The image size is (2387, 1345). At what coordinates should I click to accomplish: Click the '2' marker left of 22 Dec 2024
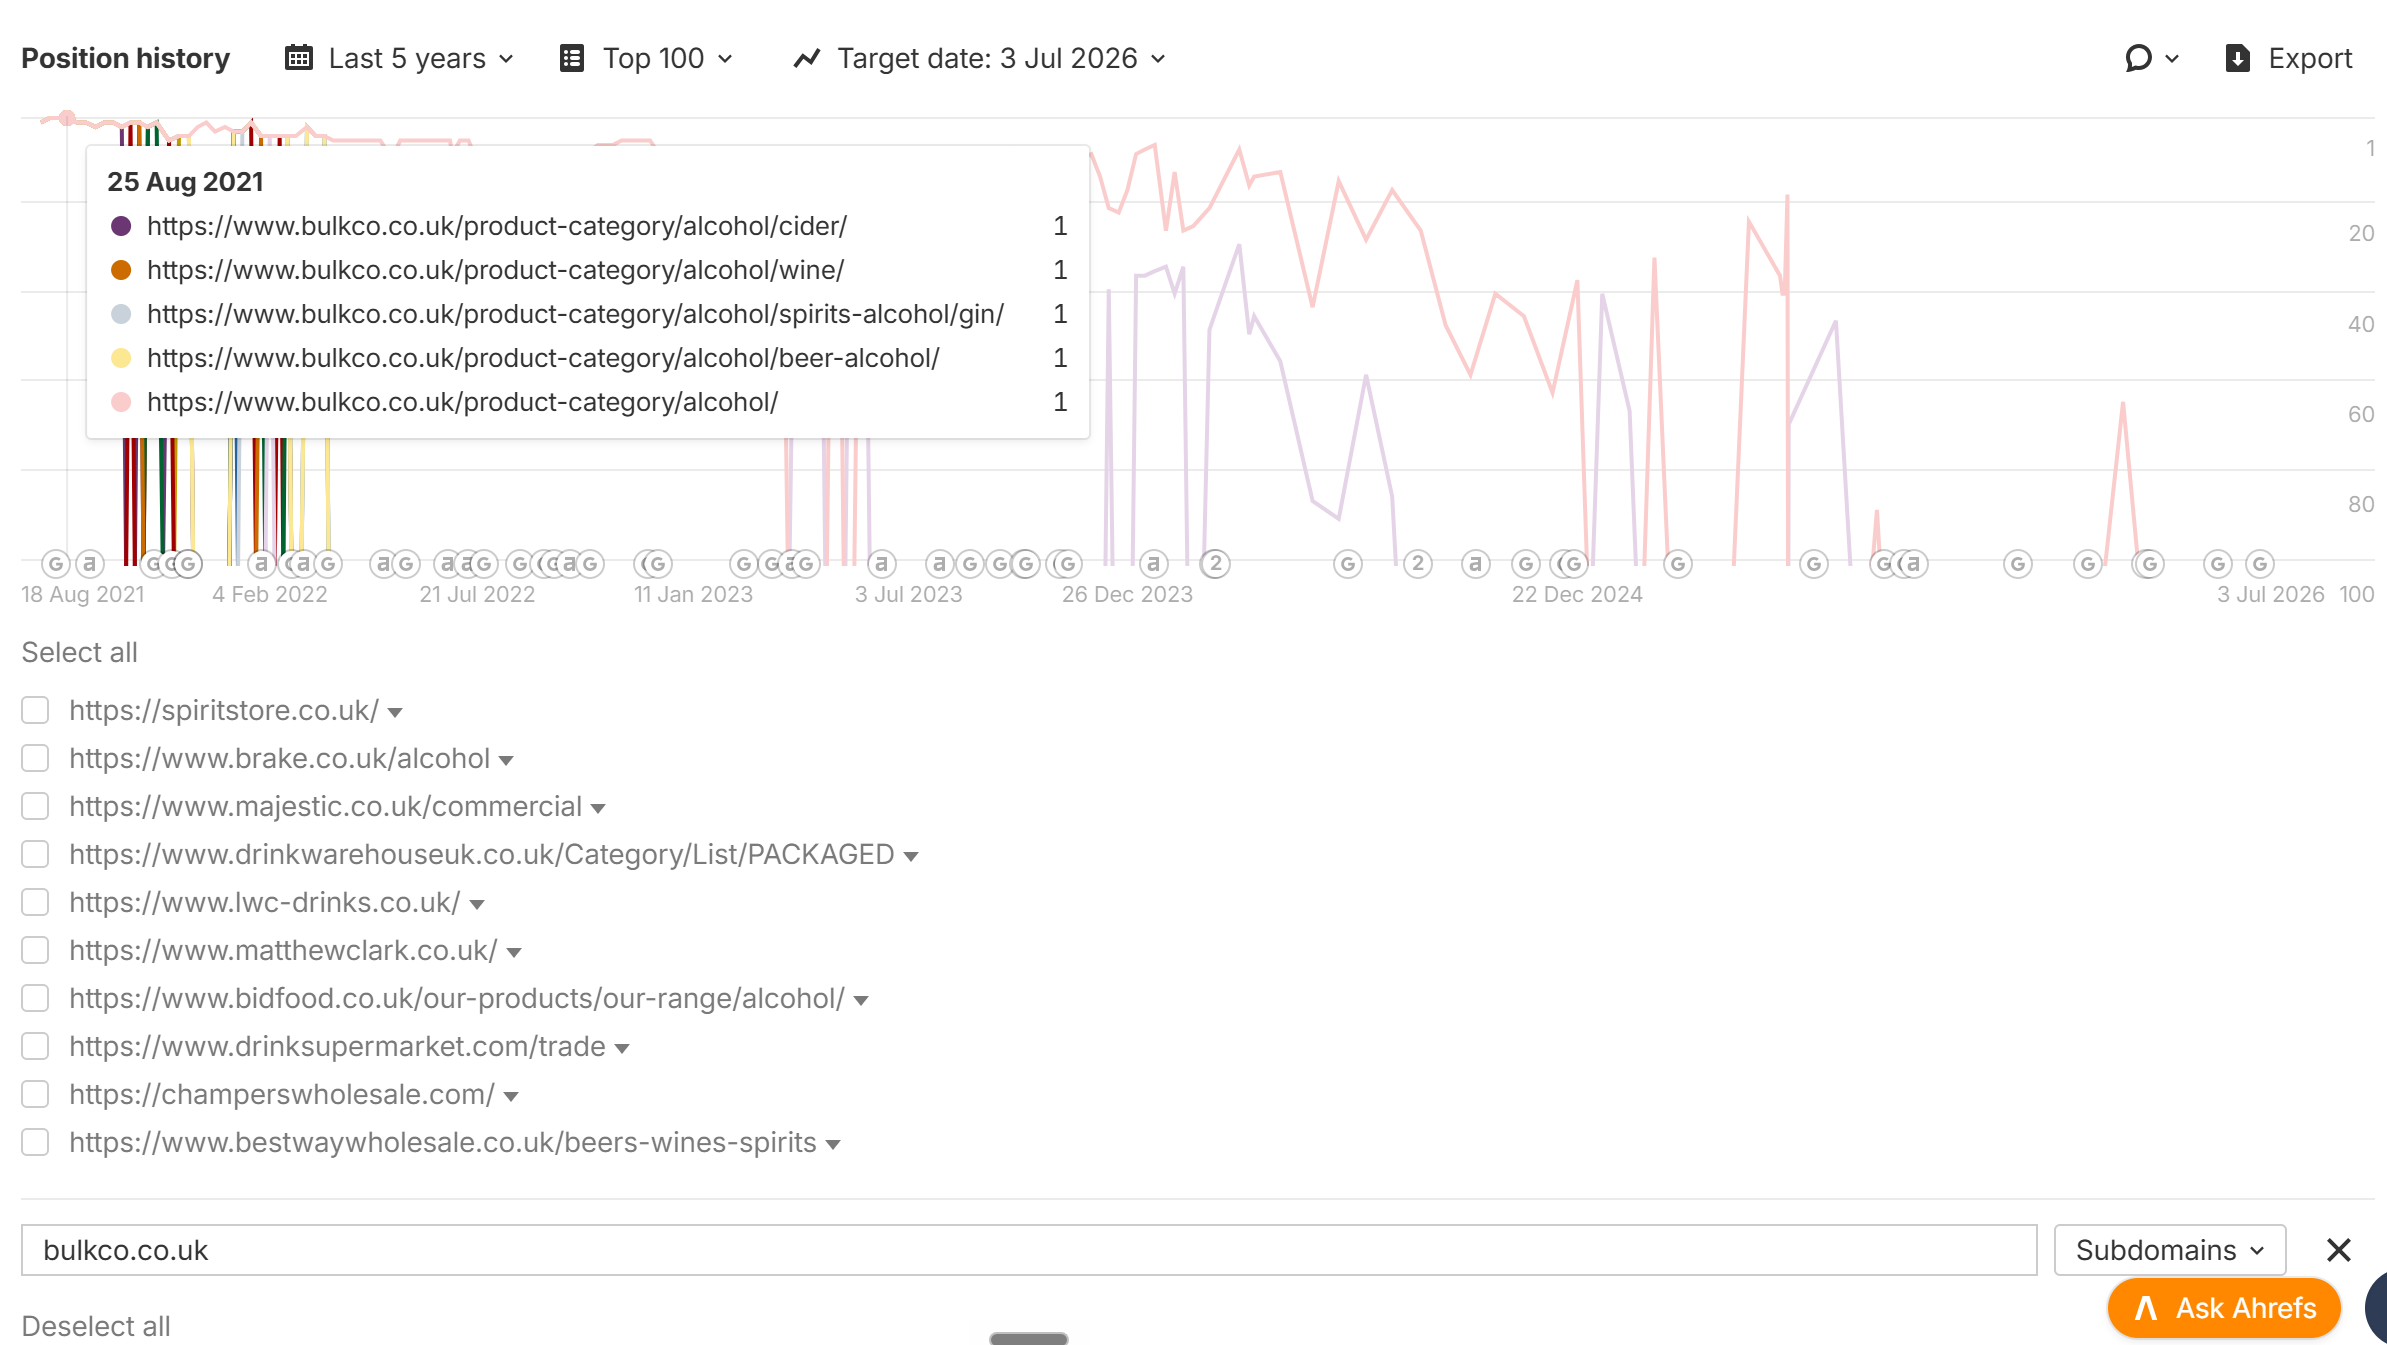point(1418,564)
